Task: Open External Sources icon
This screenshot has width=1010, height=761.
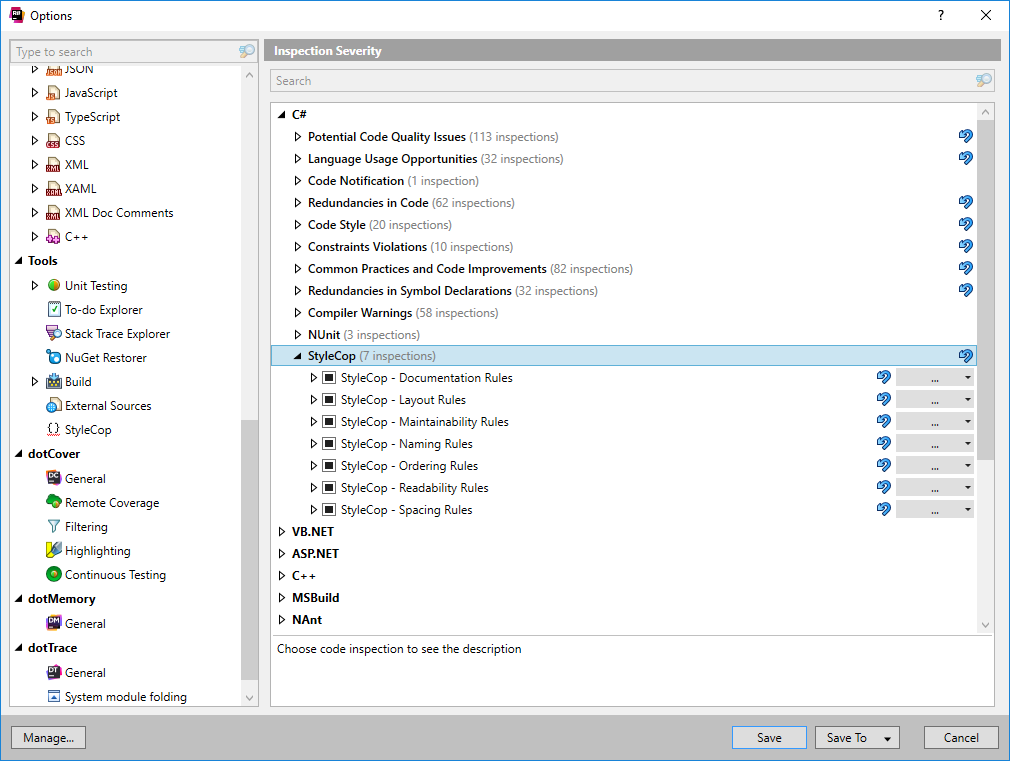Action: (53, 405)
